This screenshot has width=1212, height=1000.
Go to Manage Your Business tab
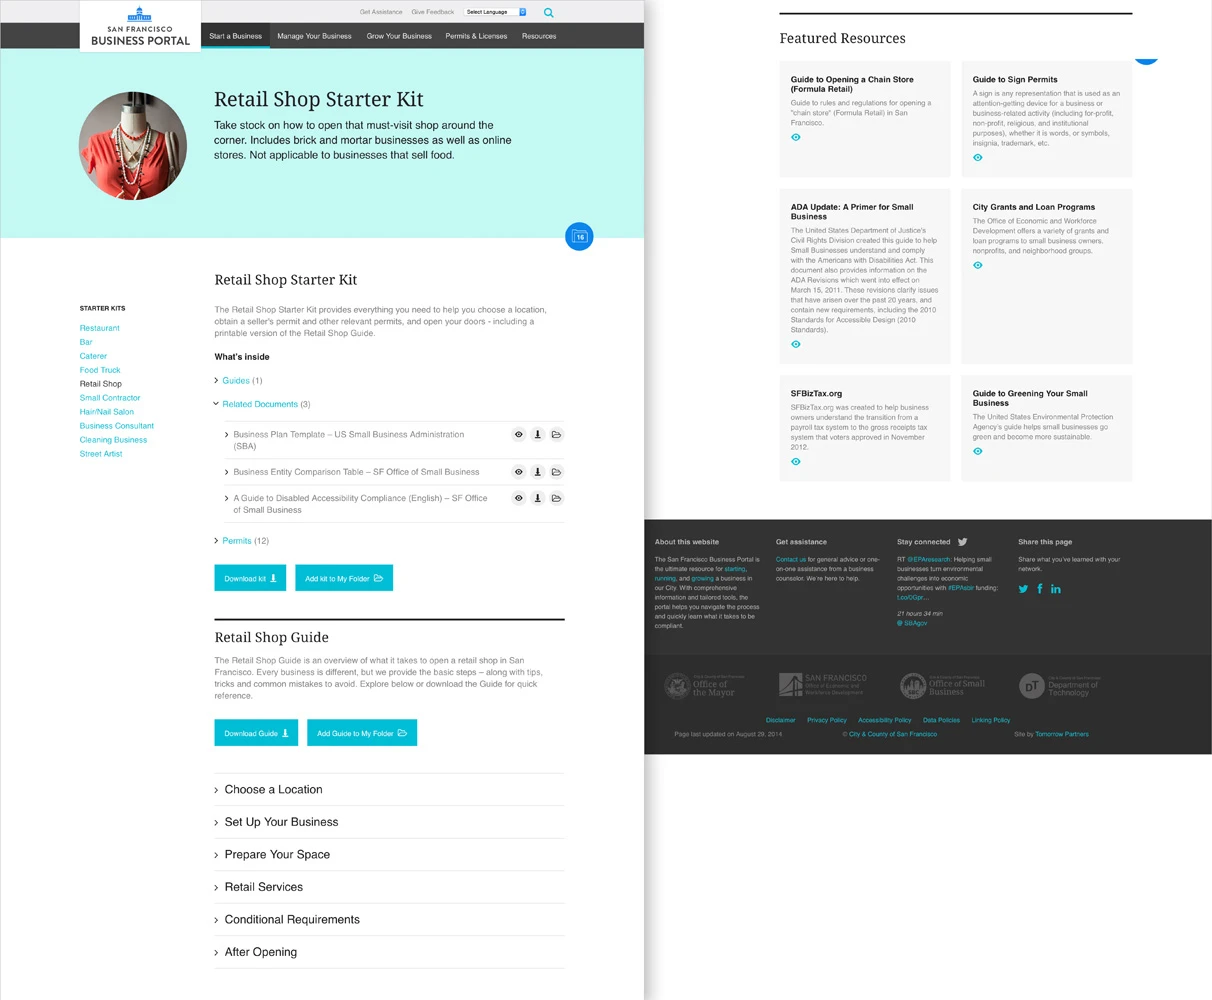coord(314,36)
